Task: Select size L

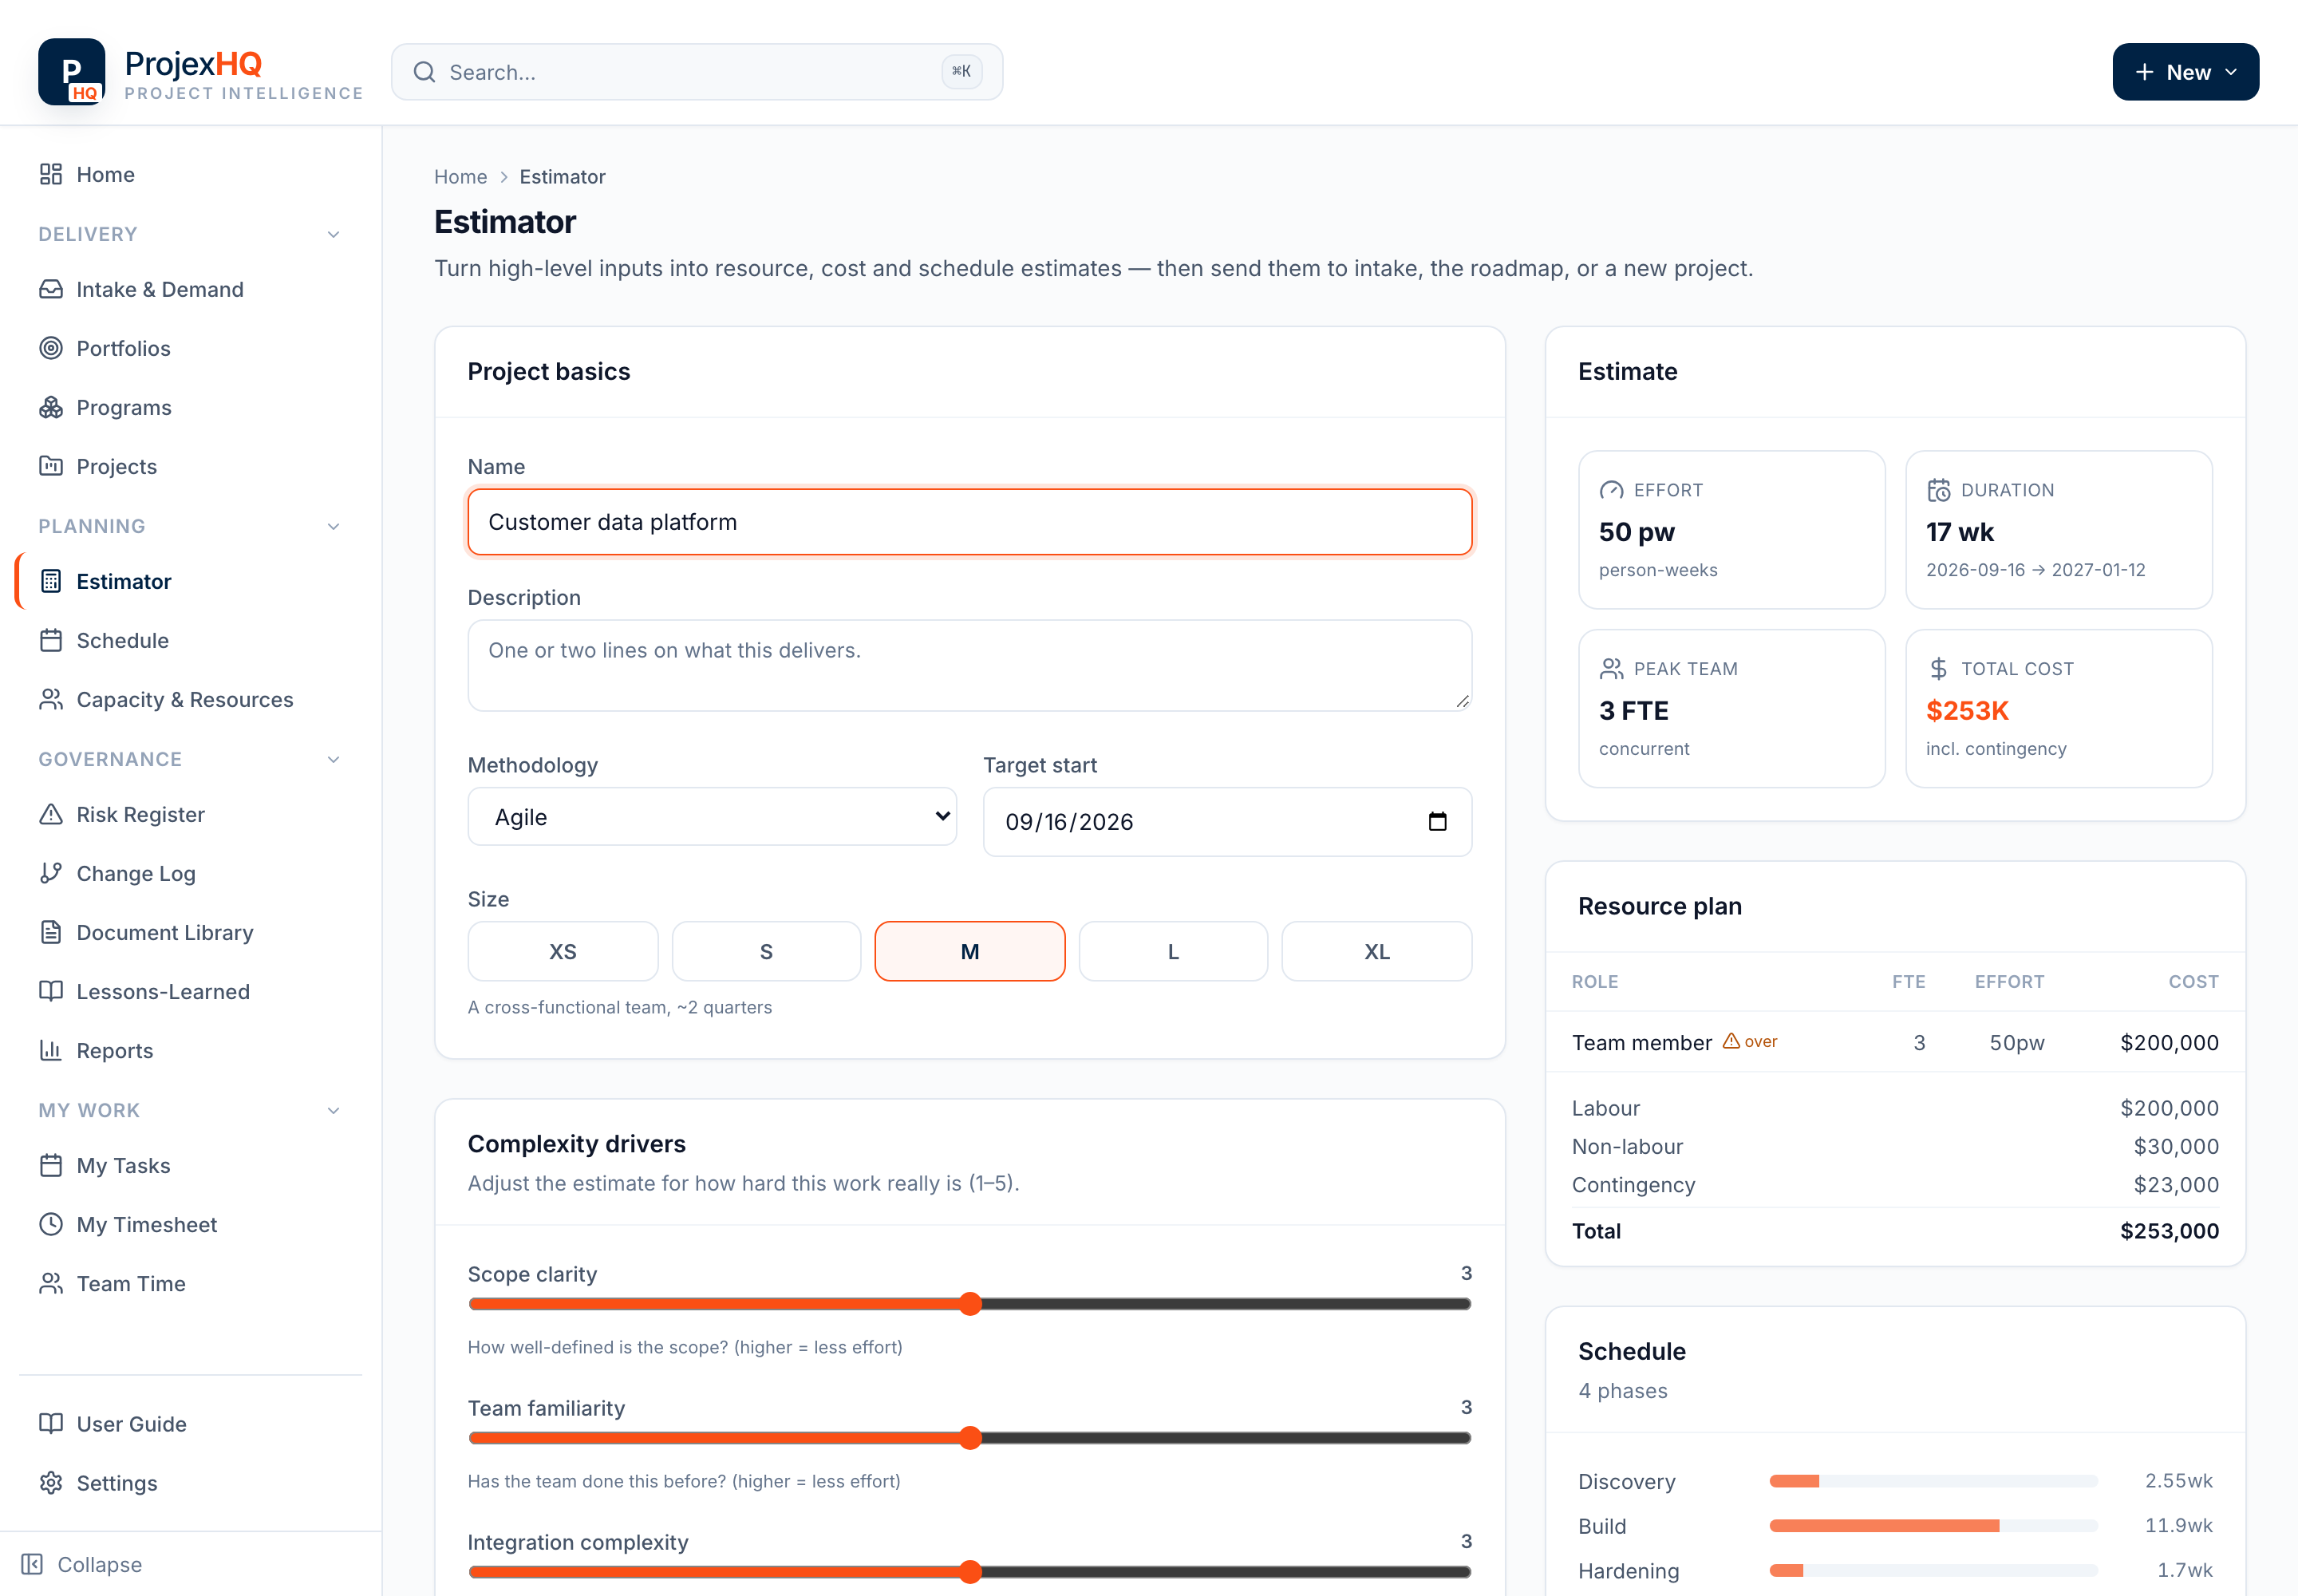Action: 1173,951
